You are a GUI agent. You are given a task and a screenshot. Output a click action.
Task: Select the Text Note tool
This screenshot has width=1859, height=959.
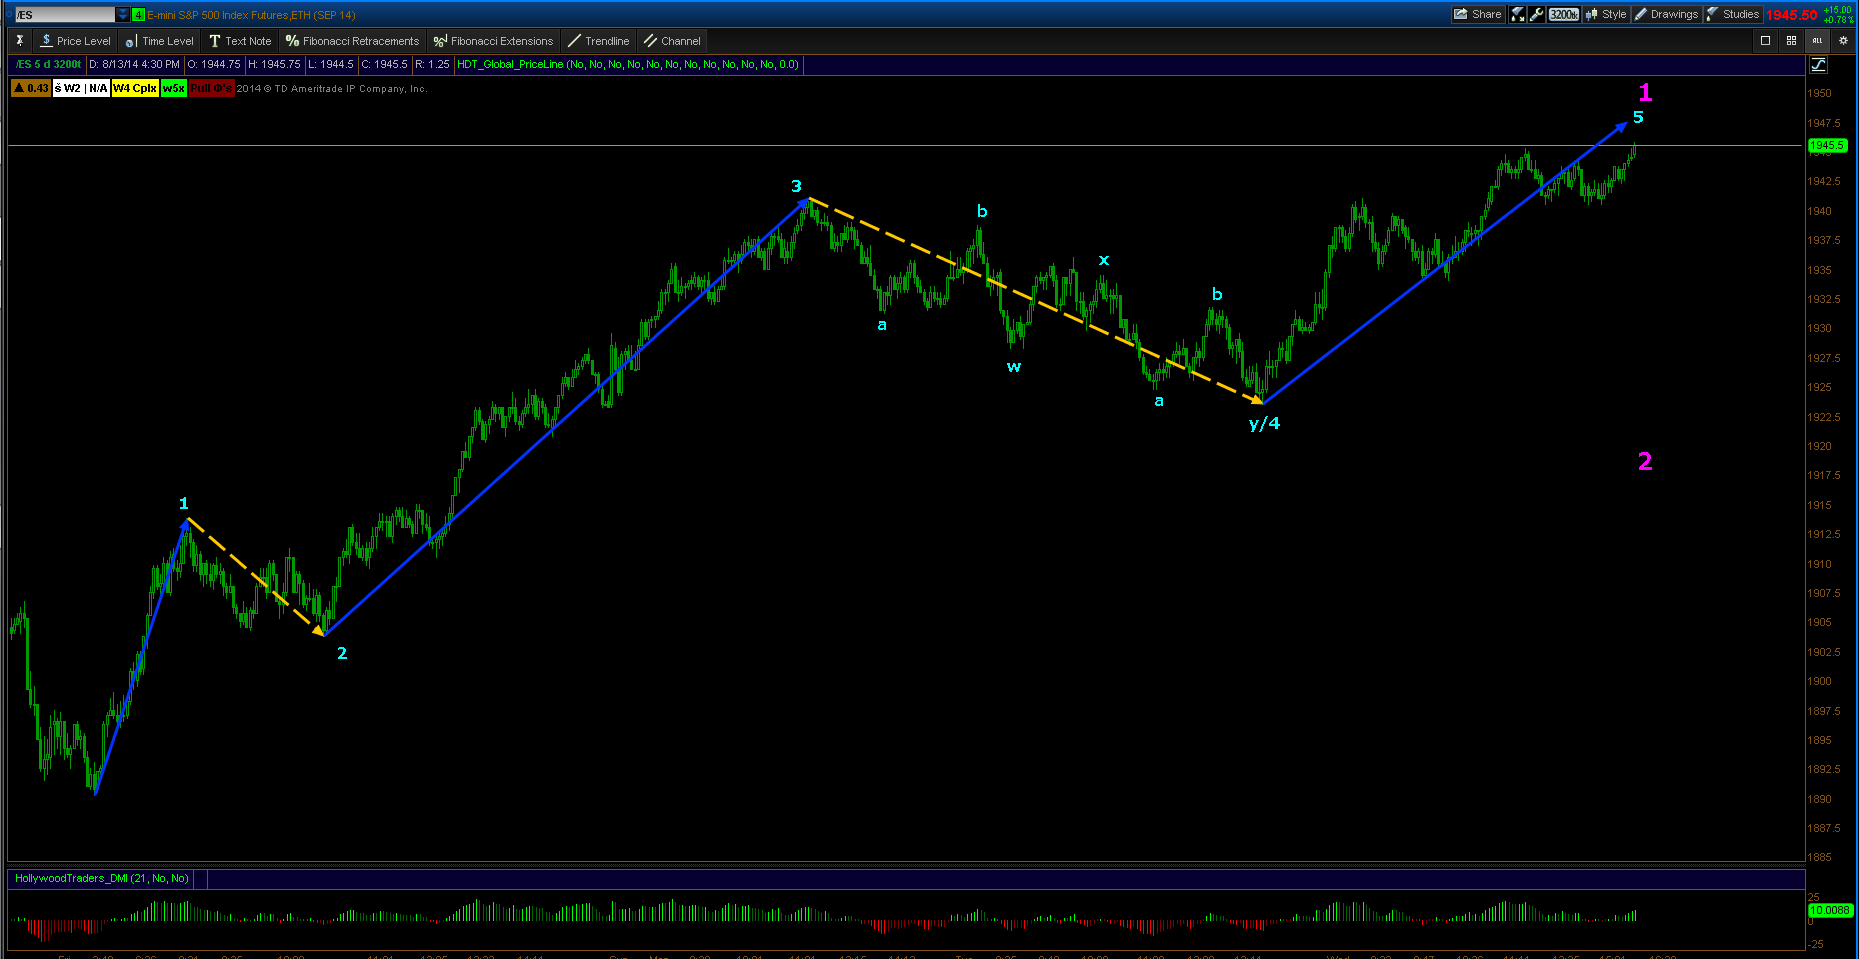240,41
